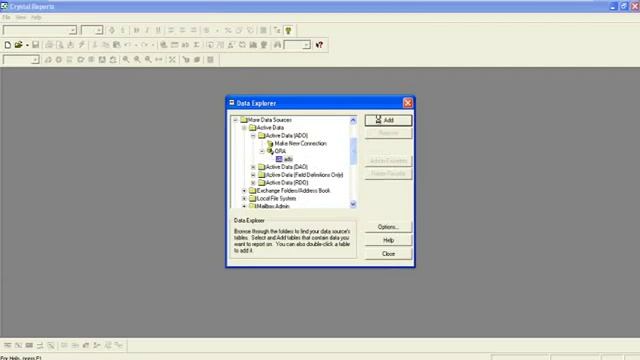Image resolution: width=640 pixels, height=360 pixels.
Task: Click the Undo arrow icon
Action: click(x=128, y=45)
